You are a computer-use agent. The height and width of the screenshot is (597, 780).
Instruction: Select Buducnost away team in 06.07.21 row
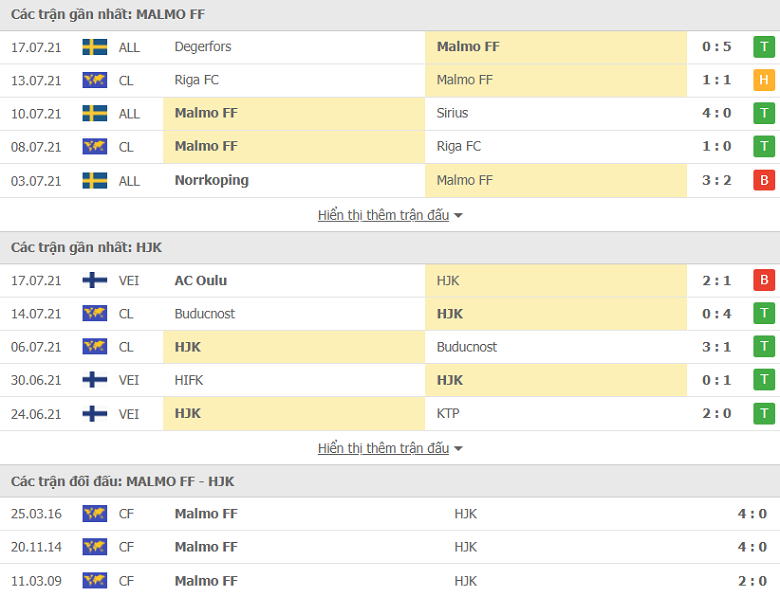[x=467, y=347]
